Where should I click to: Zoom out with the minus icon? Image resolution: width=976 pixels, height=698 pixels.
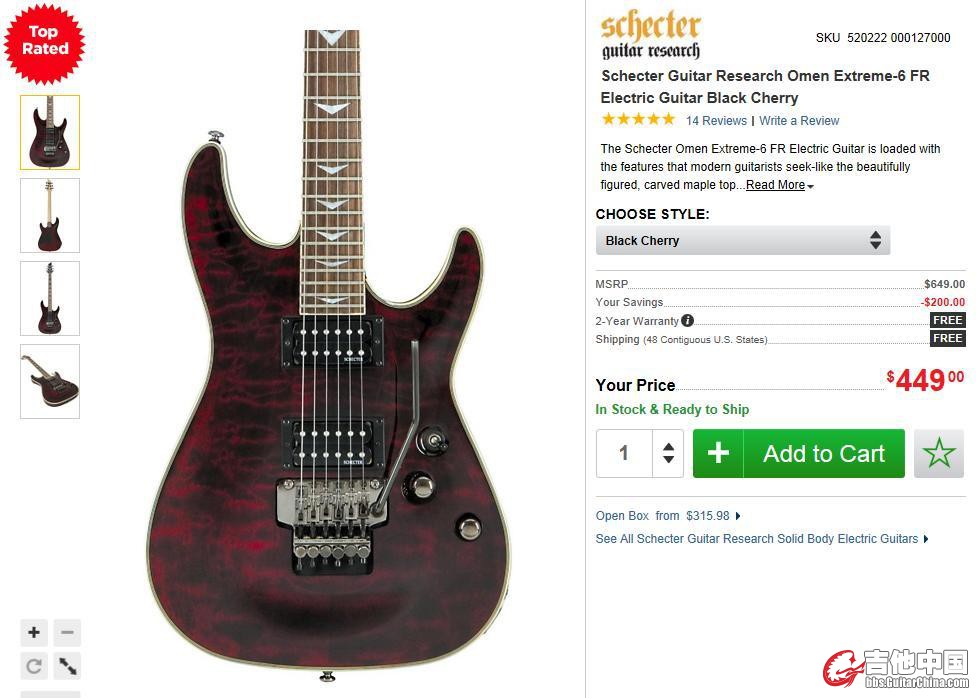coord(67,633)
